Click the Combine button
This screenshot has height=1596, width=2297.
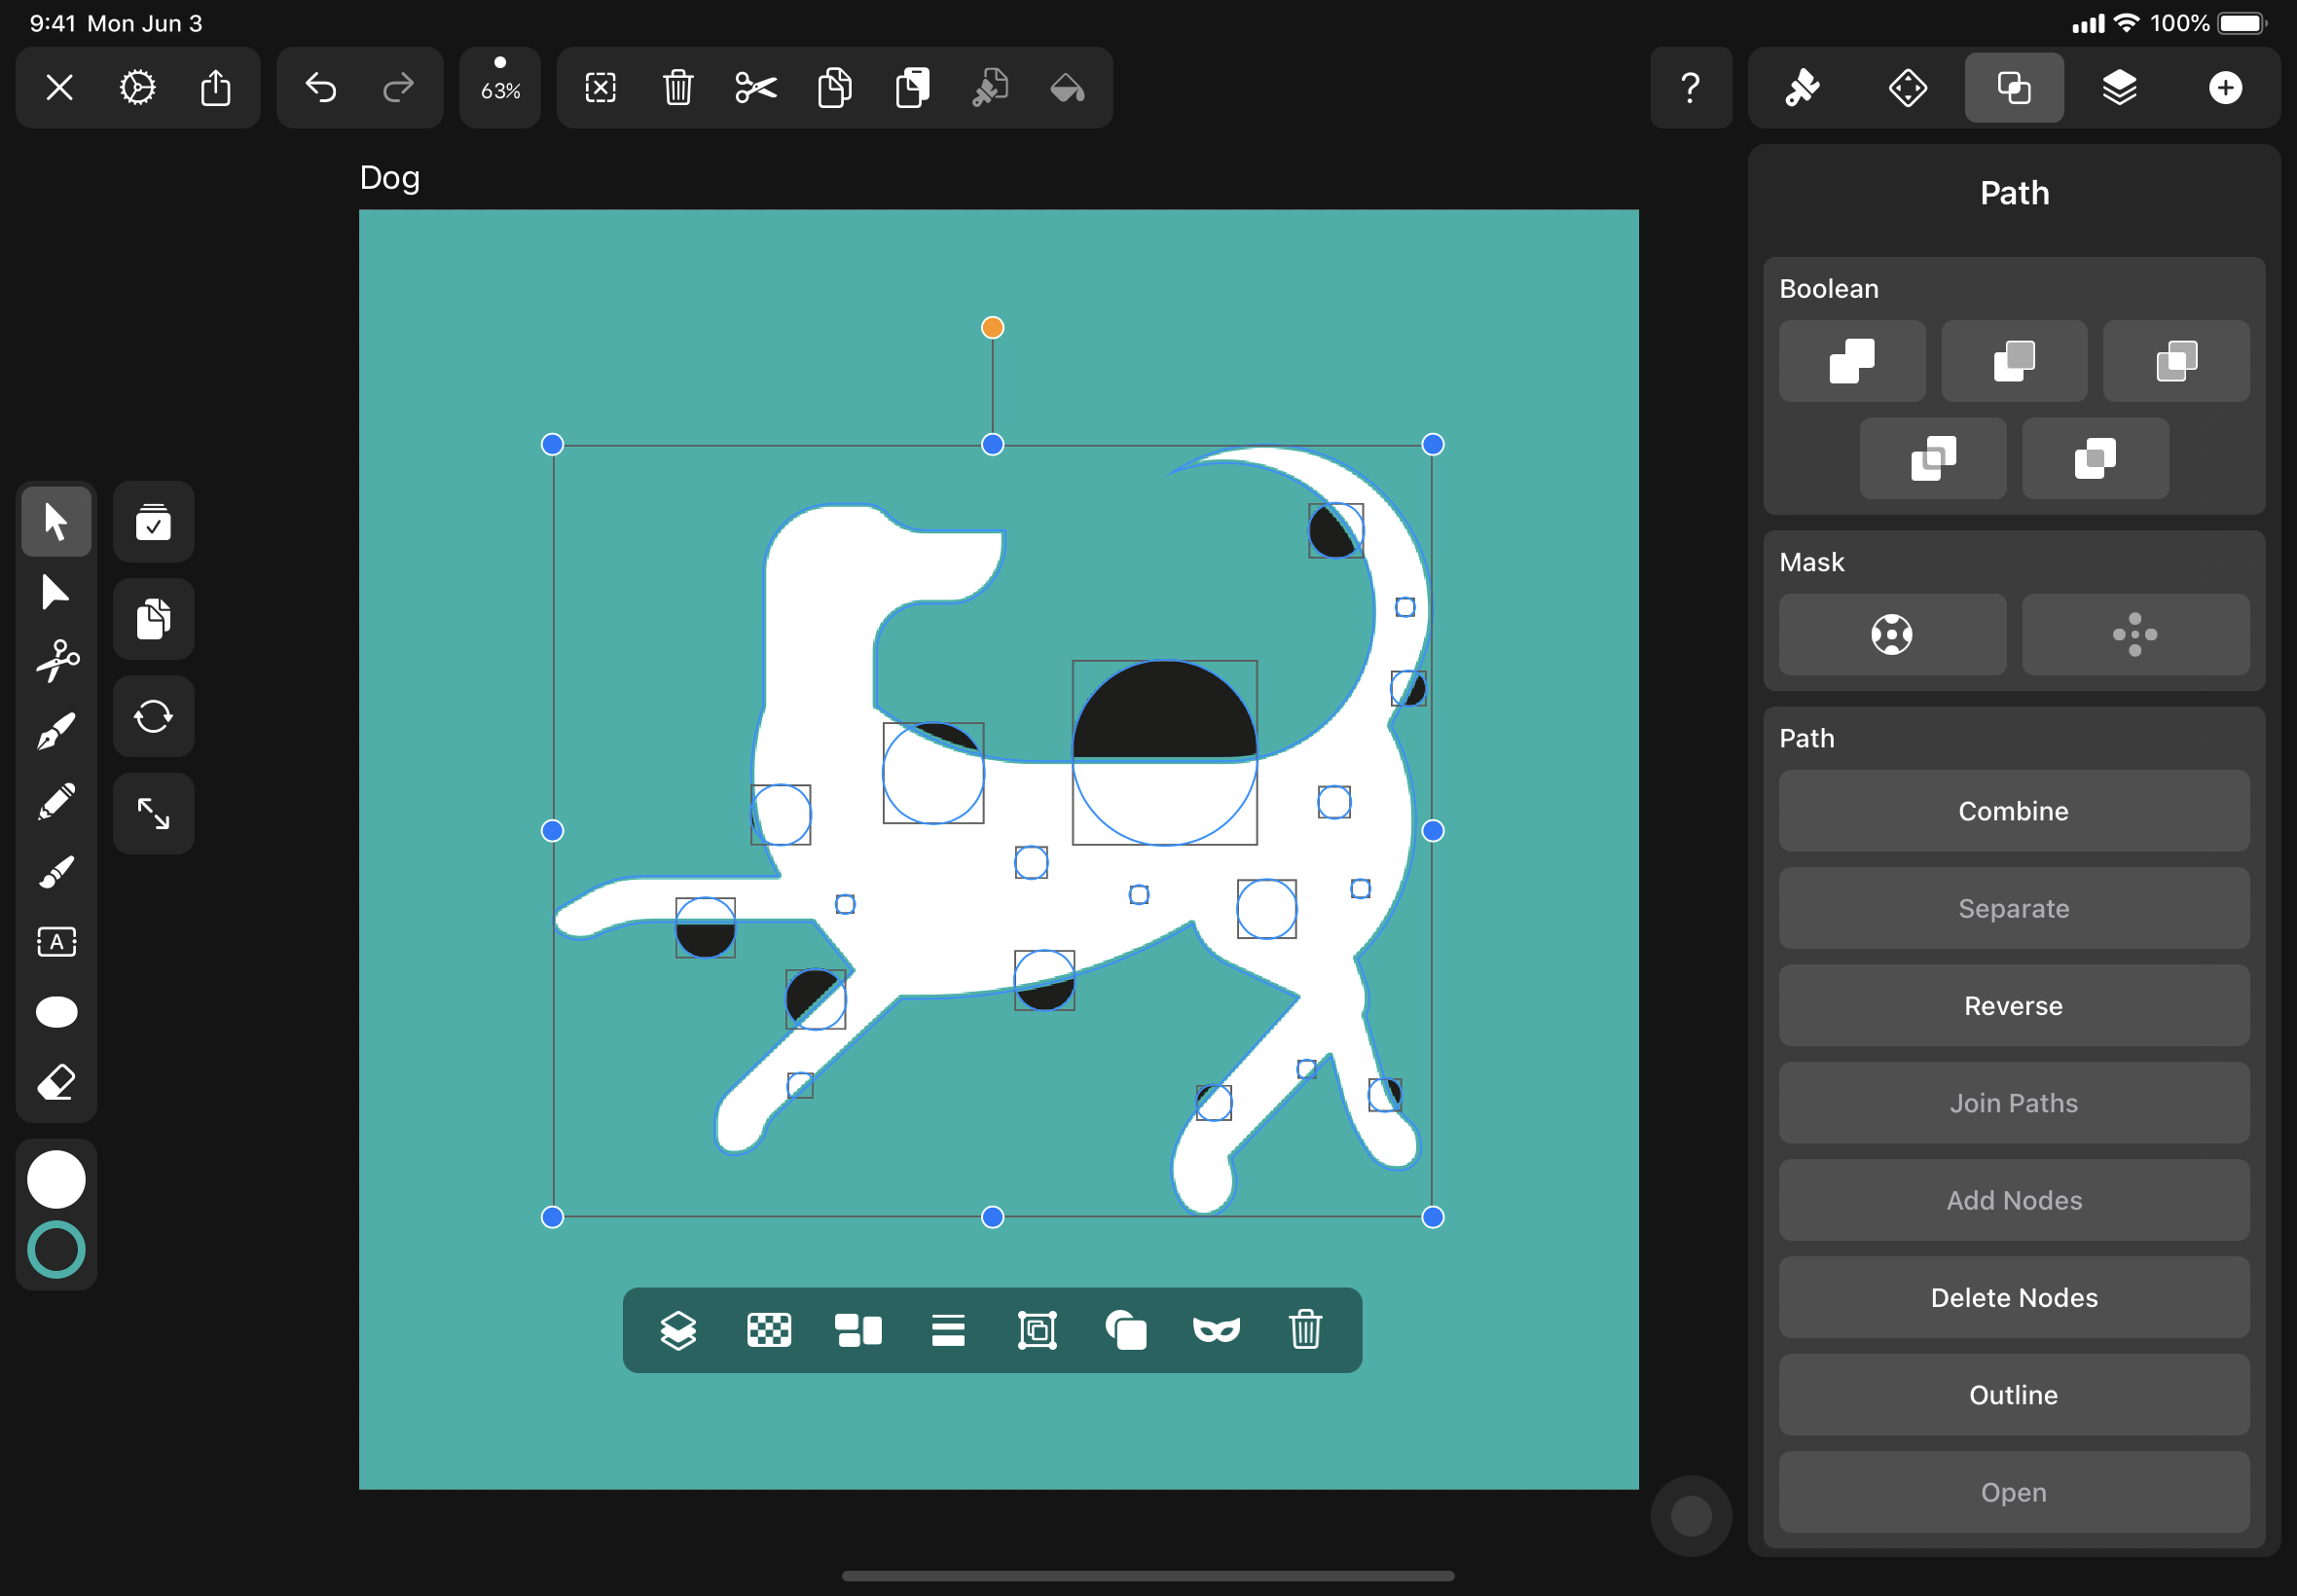coord(2013,811)
